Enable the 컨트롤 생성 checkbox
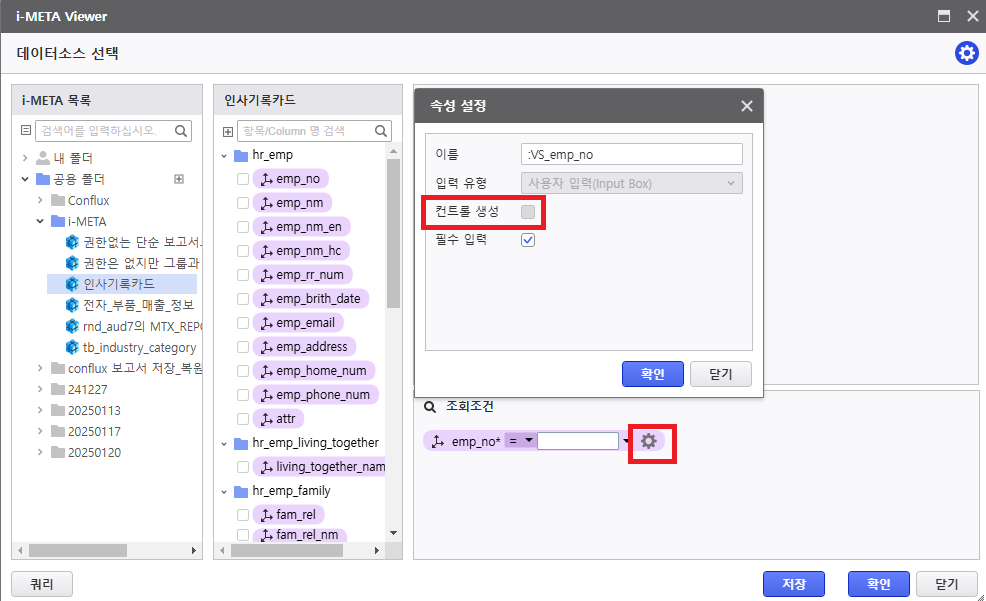 528,212
